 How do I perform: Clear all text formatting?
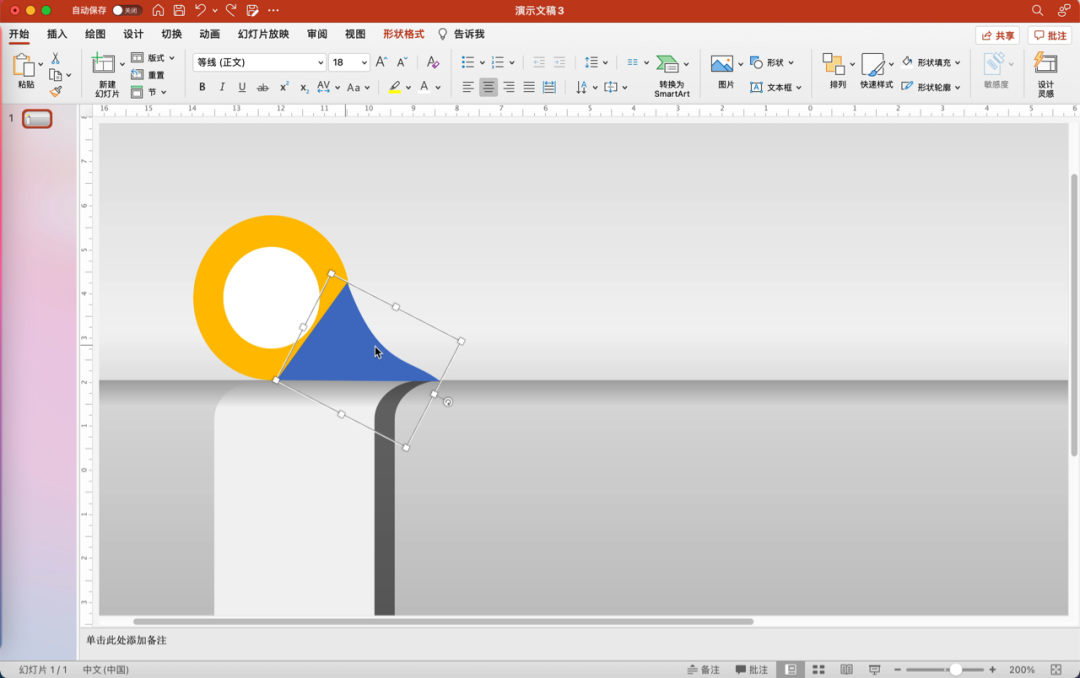tap(433, 62)
